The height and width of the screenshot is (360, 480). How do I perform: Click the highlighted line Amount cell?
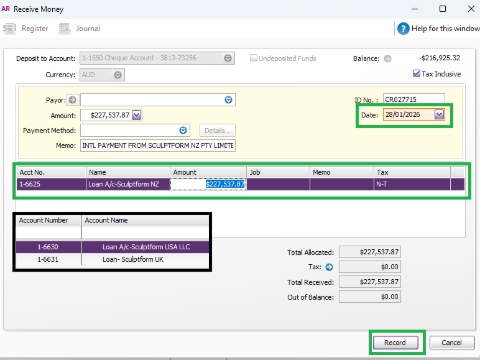(208, 184)
